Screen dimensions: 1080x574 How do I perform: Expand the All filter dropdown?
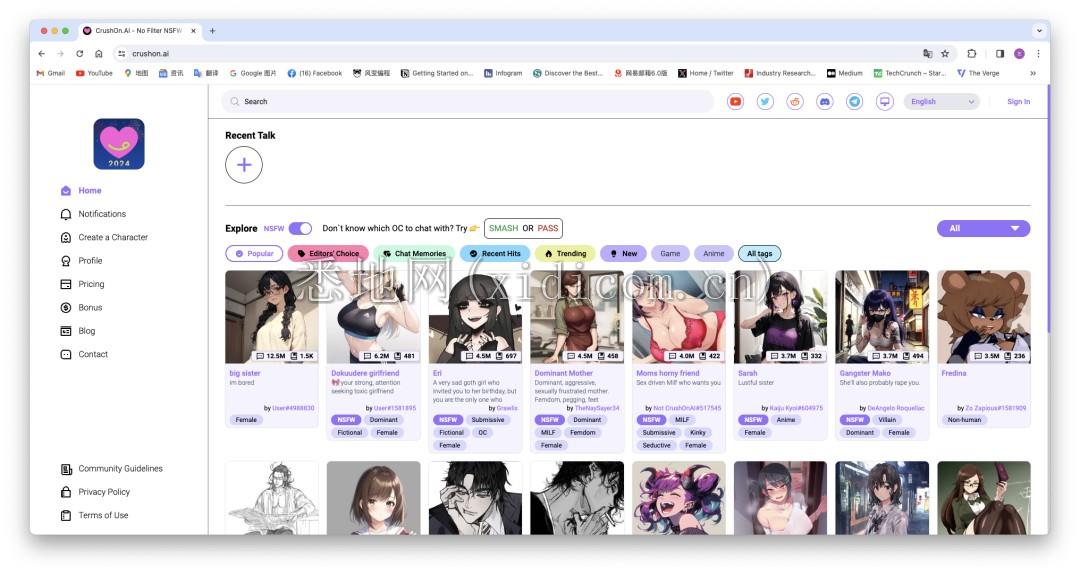[x=983, y=228]
